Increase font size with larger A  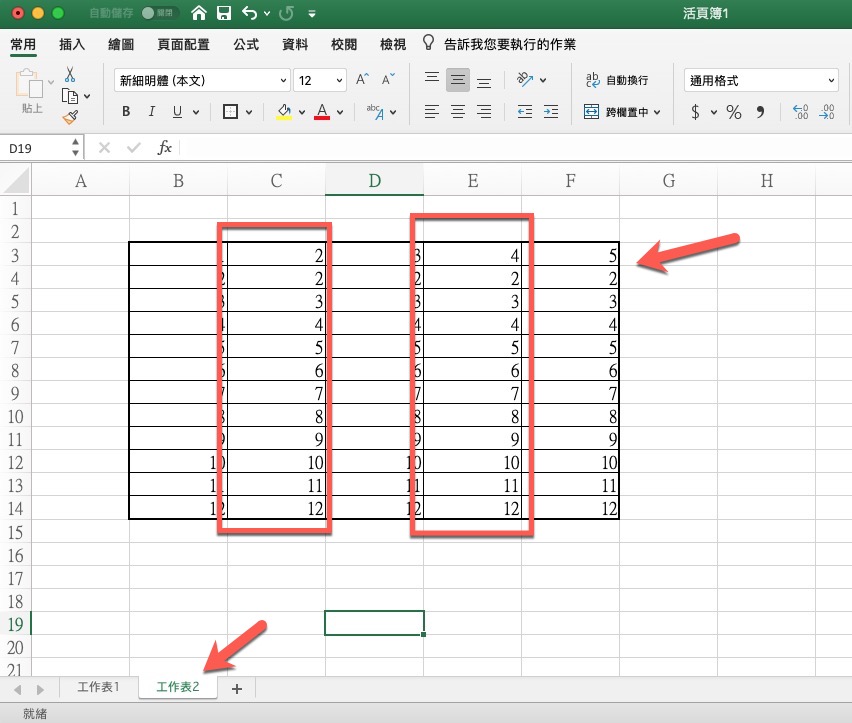click(362, 80)
